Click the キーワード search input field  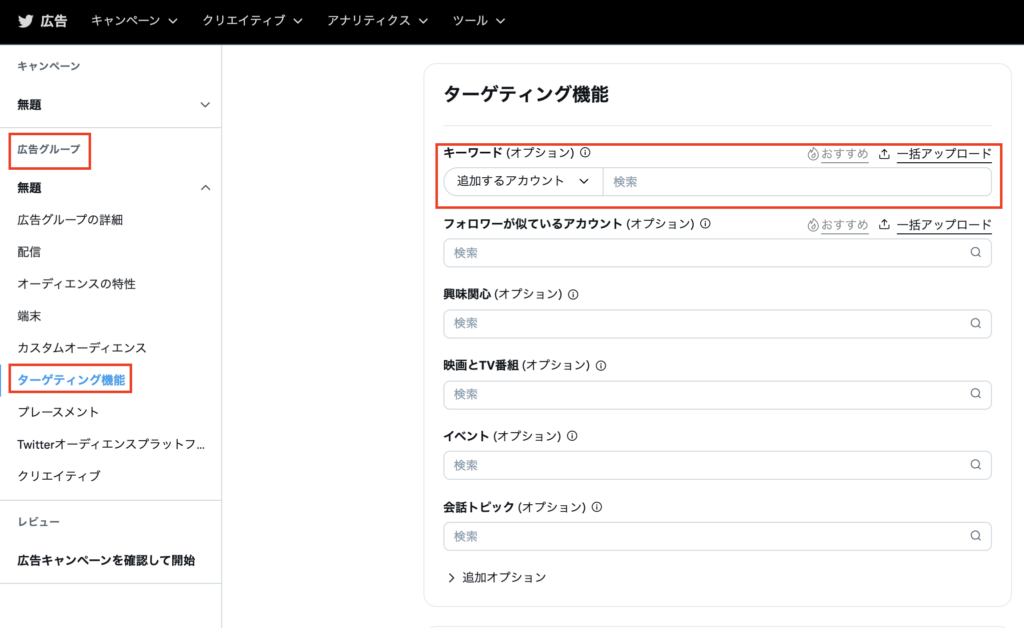pos(795,182)
